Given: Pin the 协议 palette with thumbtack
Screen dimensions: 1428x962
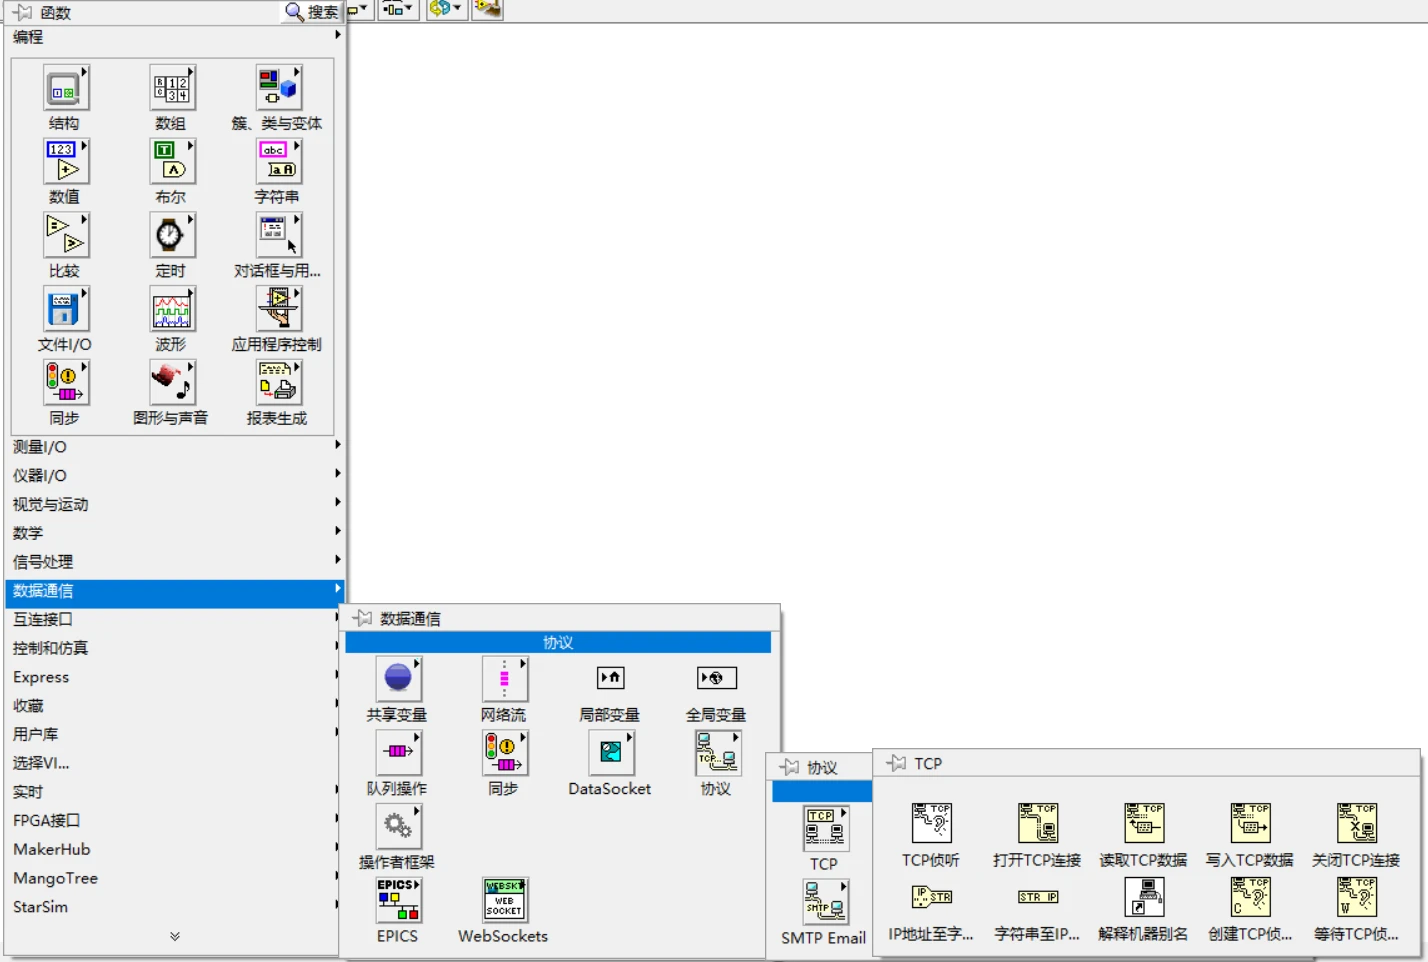Looking at the screenshot, I should [789, 767].
